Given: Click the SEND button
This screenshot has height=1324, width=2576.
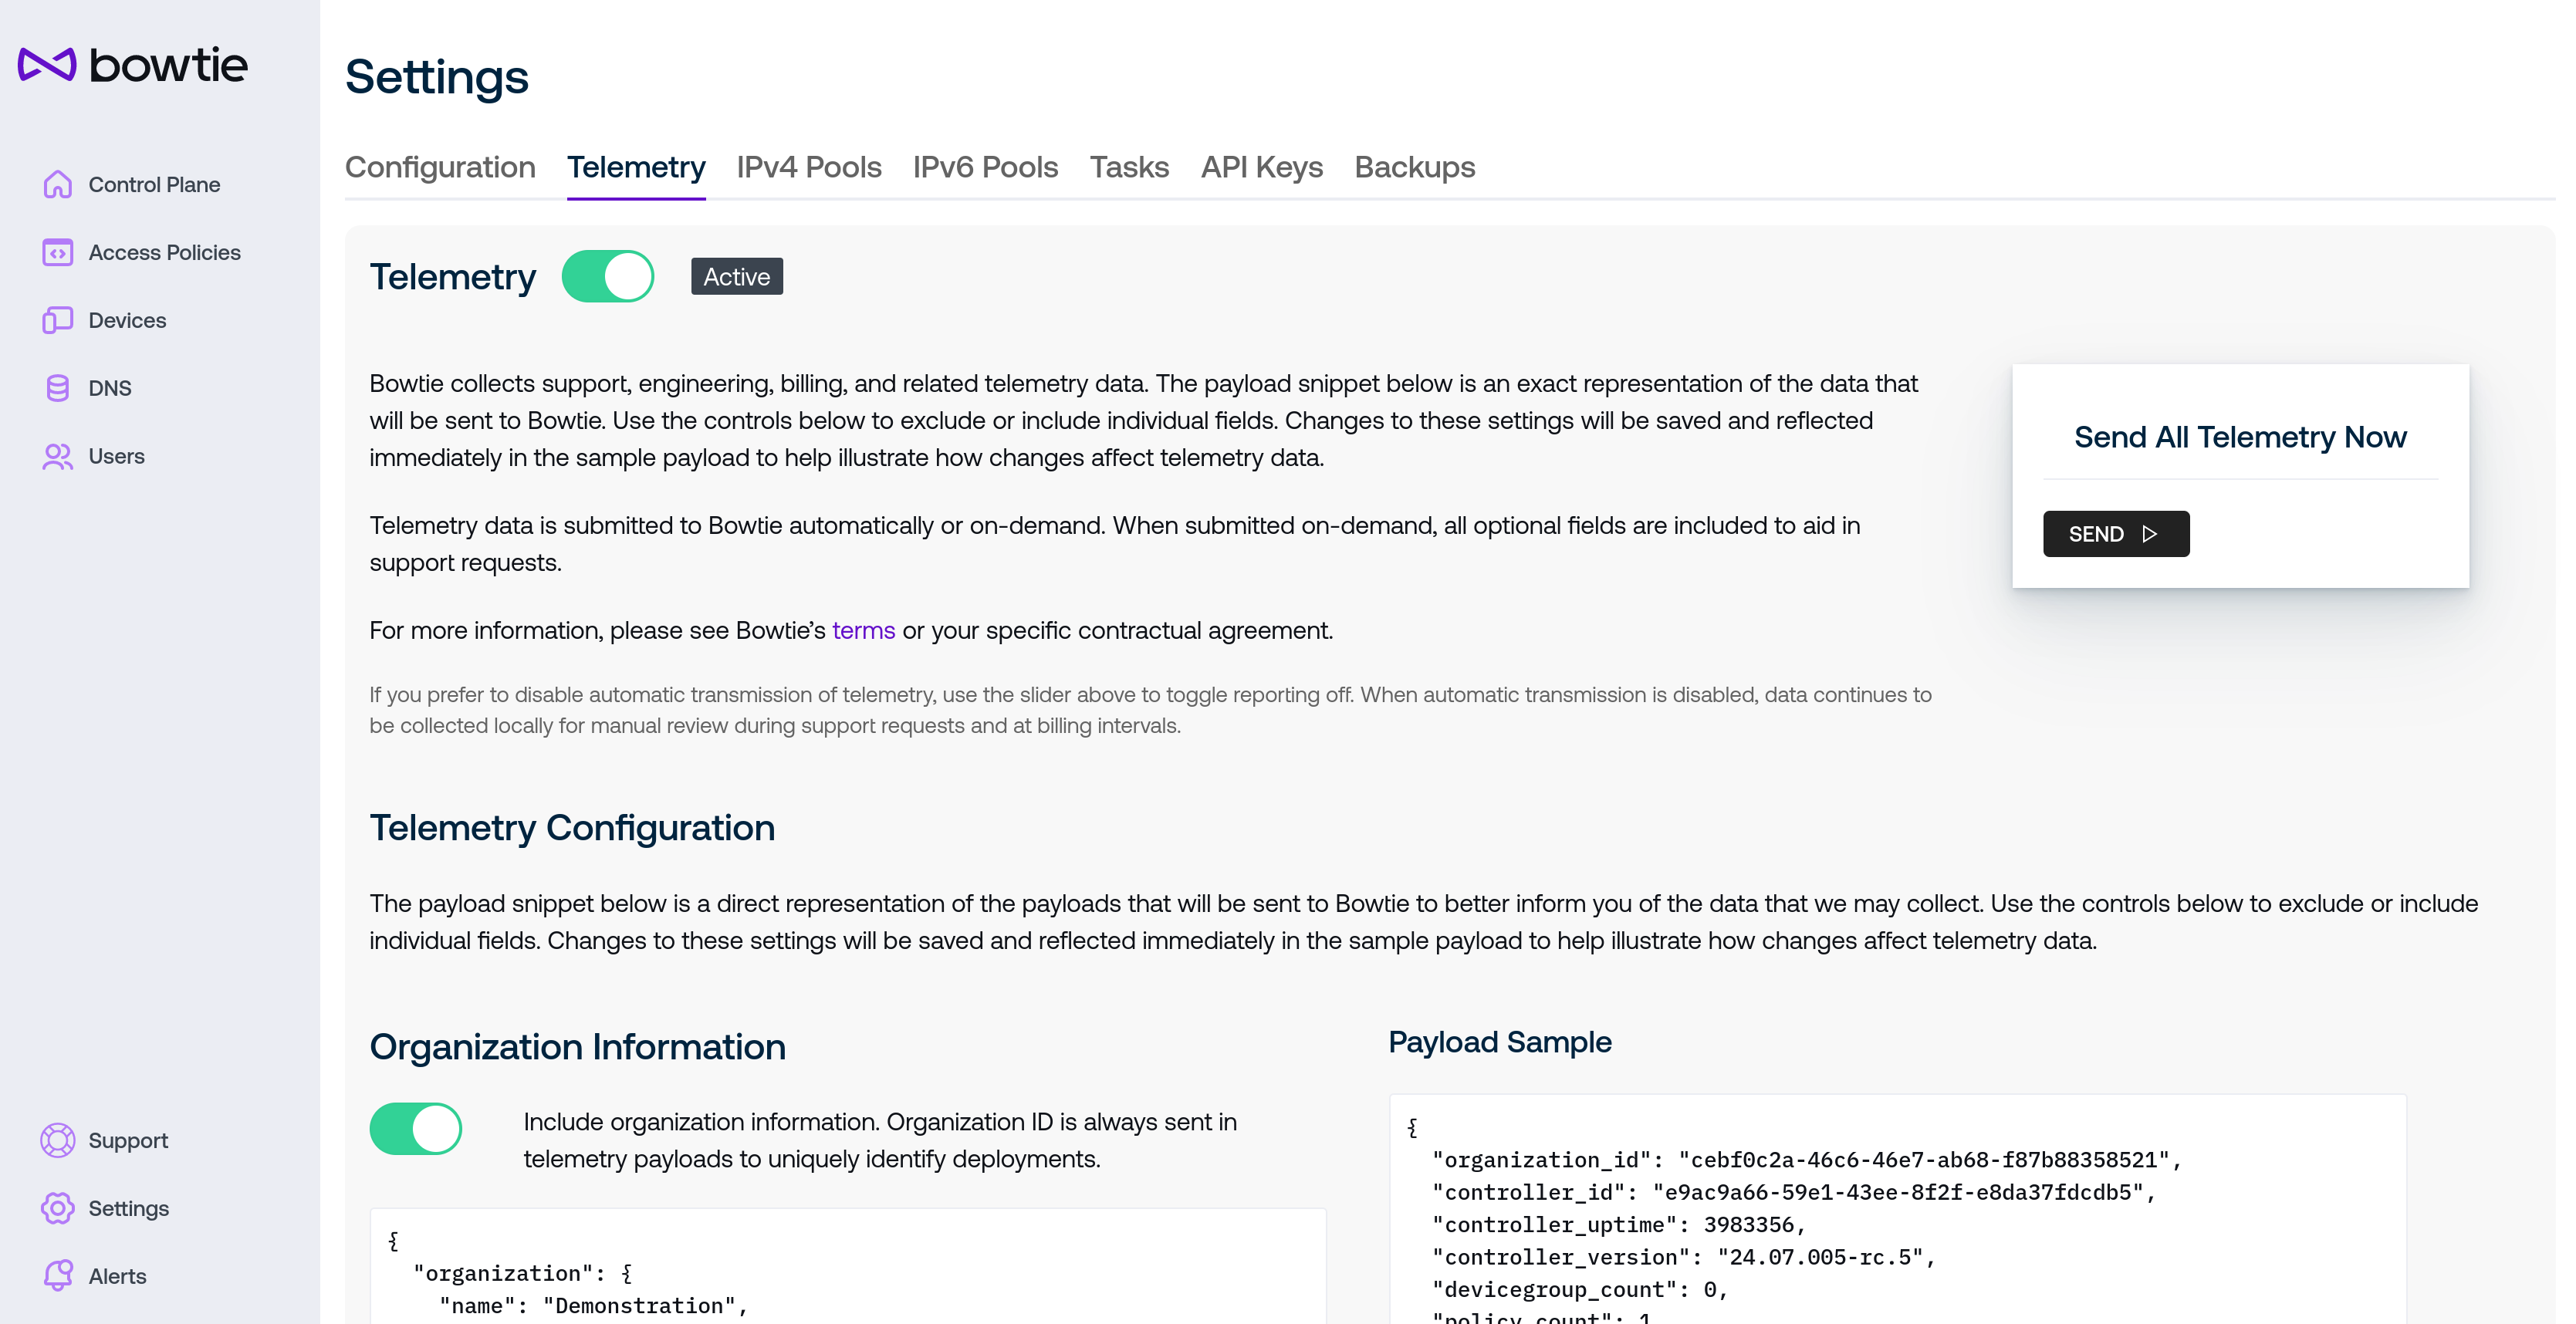Looking at the screenshot, I should point(2116,534).
